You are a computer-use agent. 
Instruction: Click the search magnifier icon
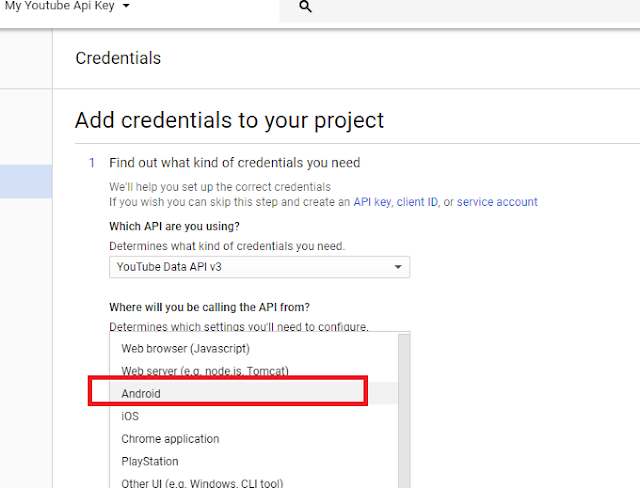tap(306, 7)
